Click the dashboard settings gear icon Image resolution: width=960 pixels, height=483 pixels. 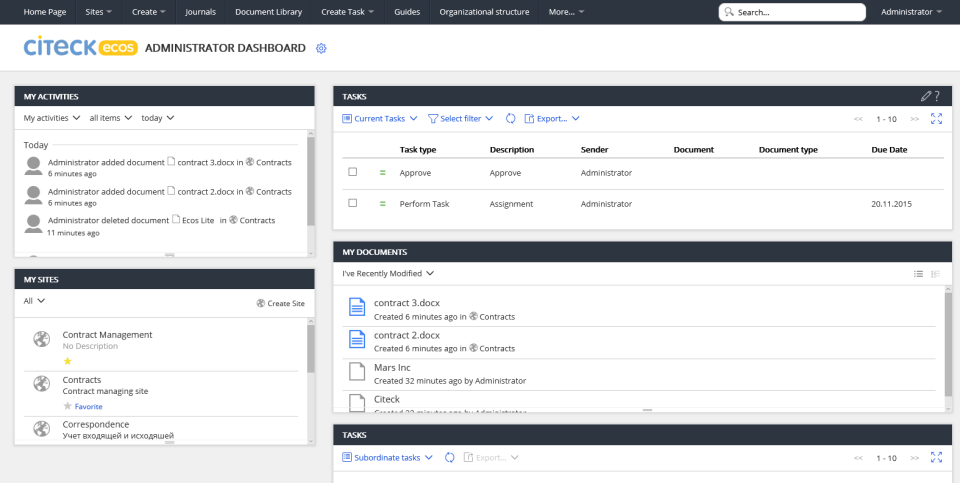pyautogui.click(x=321, y=48)
